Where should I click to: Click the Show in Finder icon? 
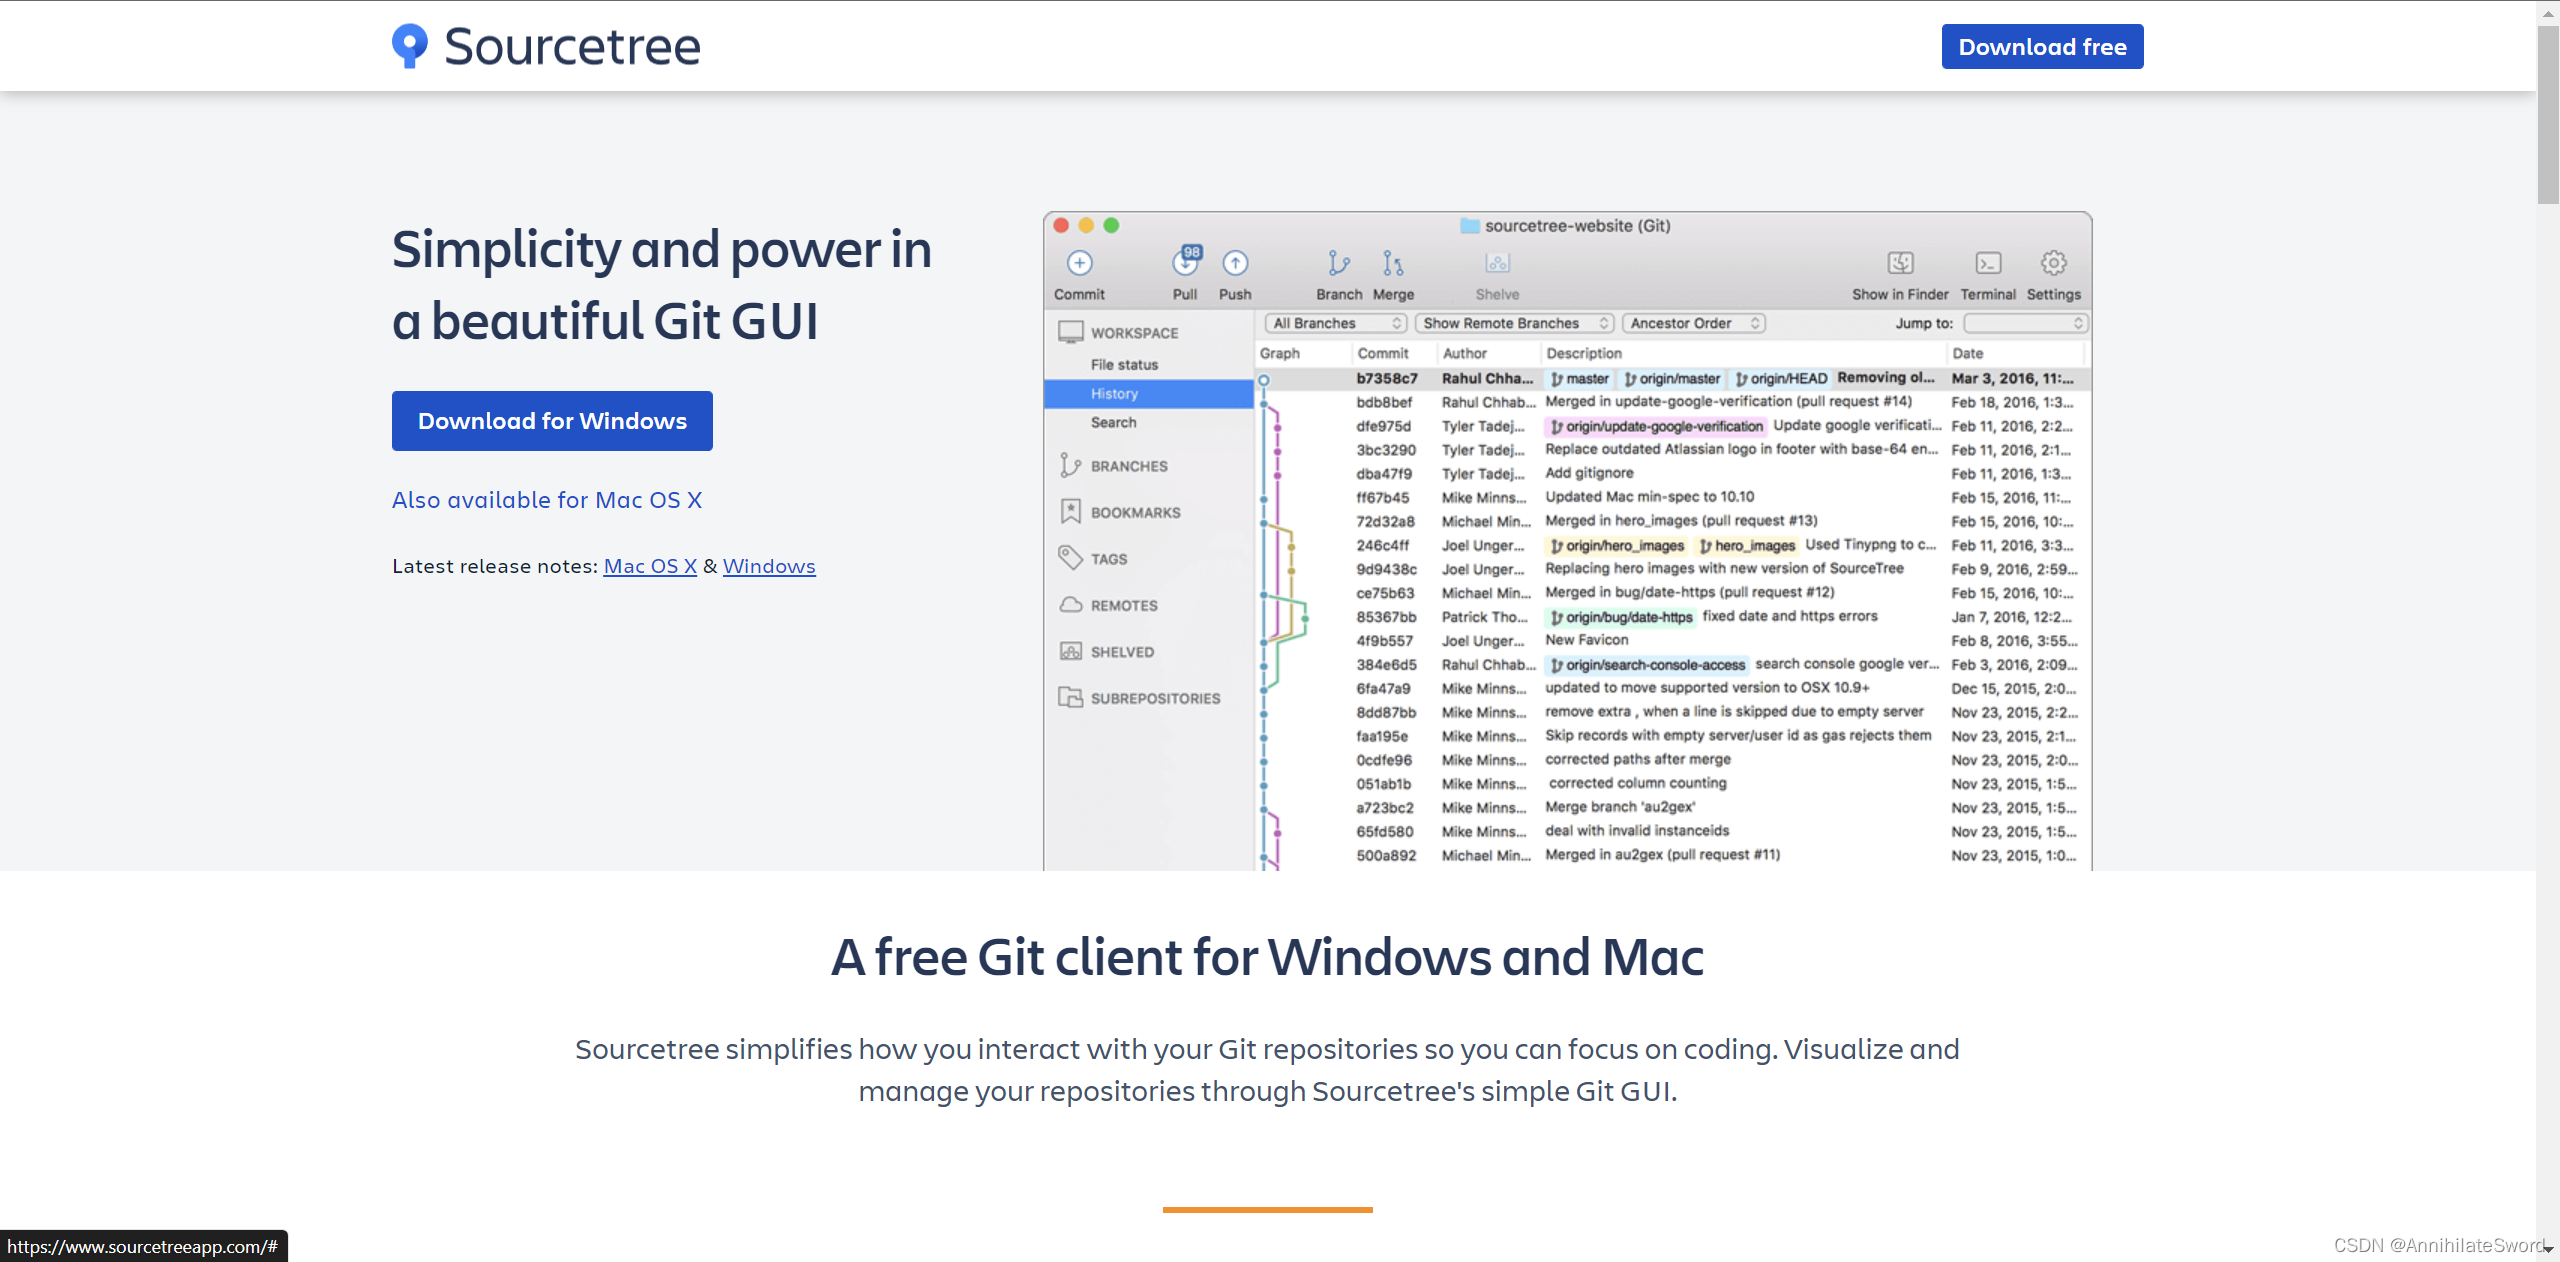(1900, 263)
